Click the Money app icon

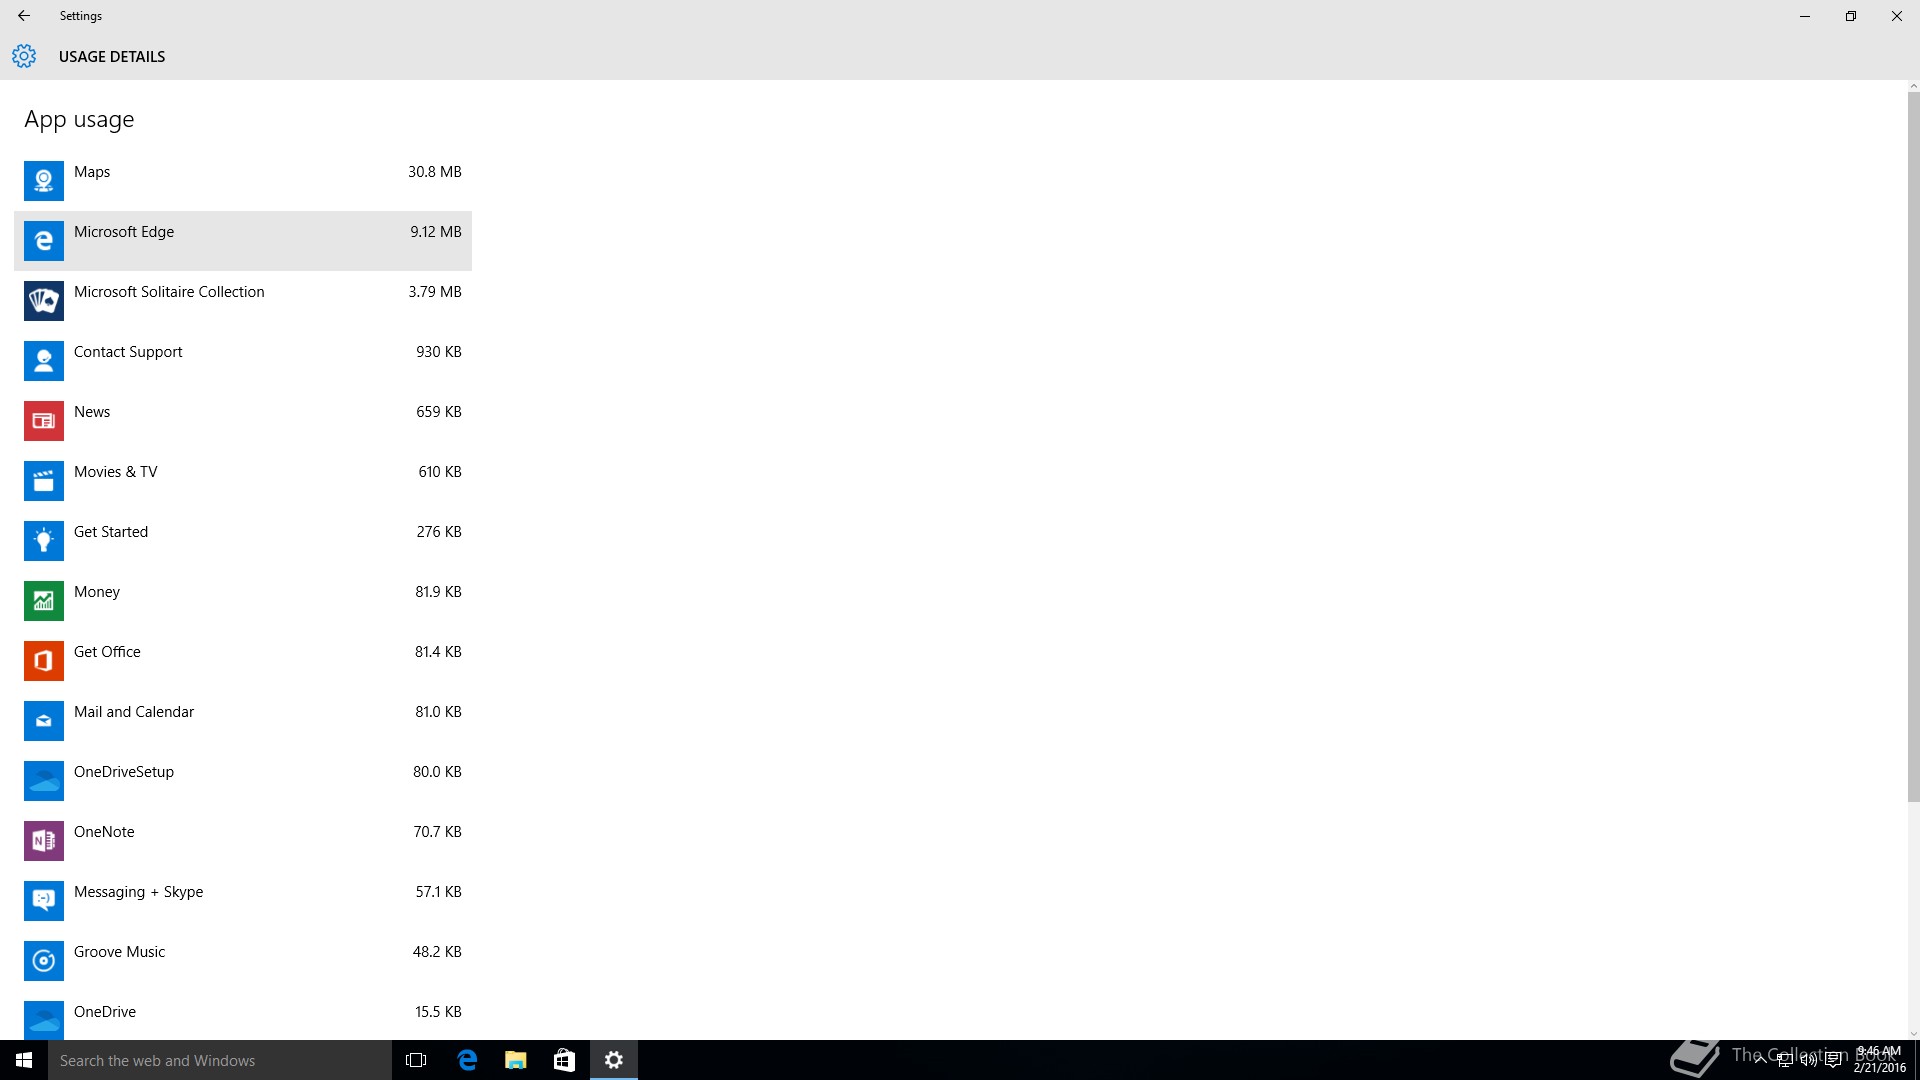click(43, 601)
